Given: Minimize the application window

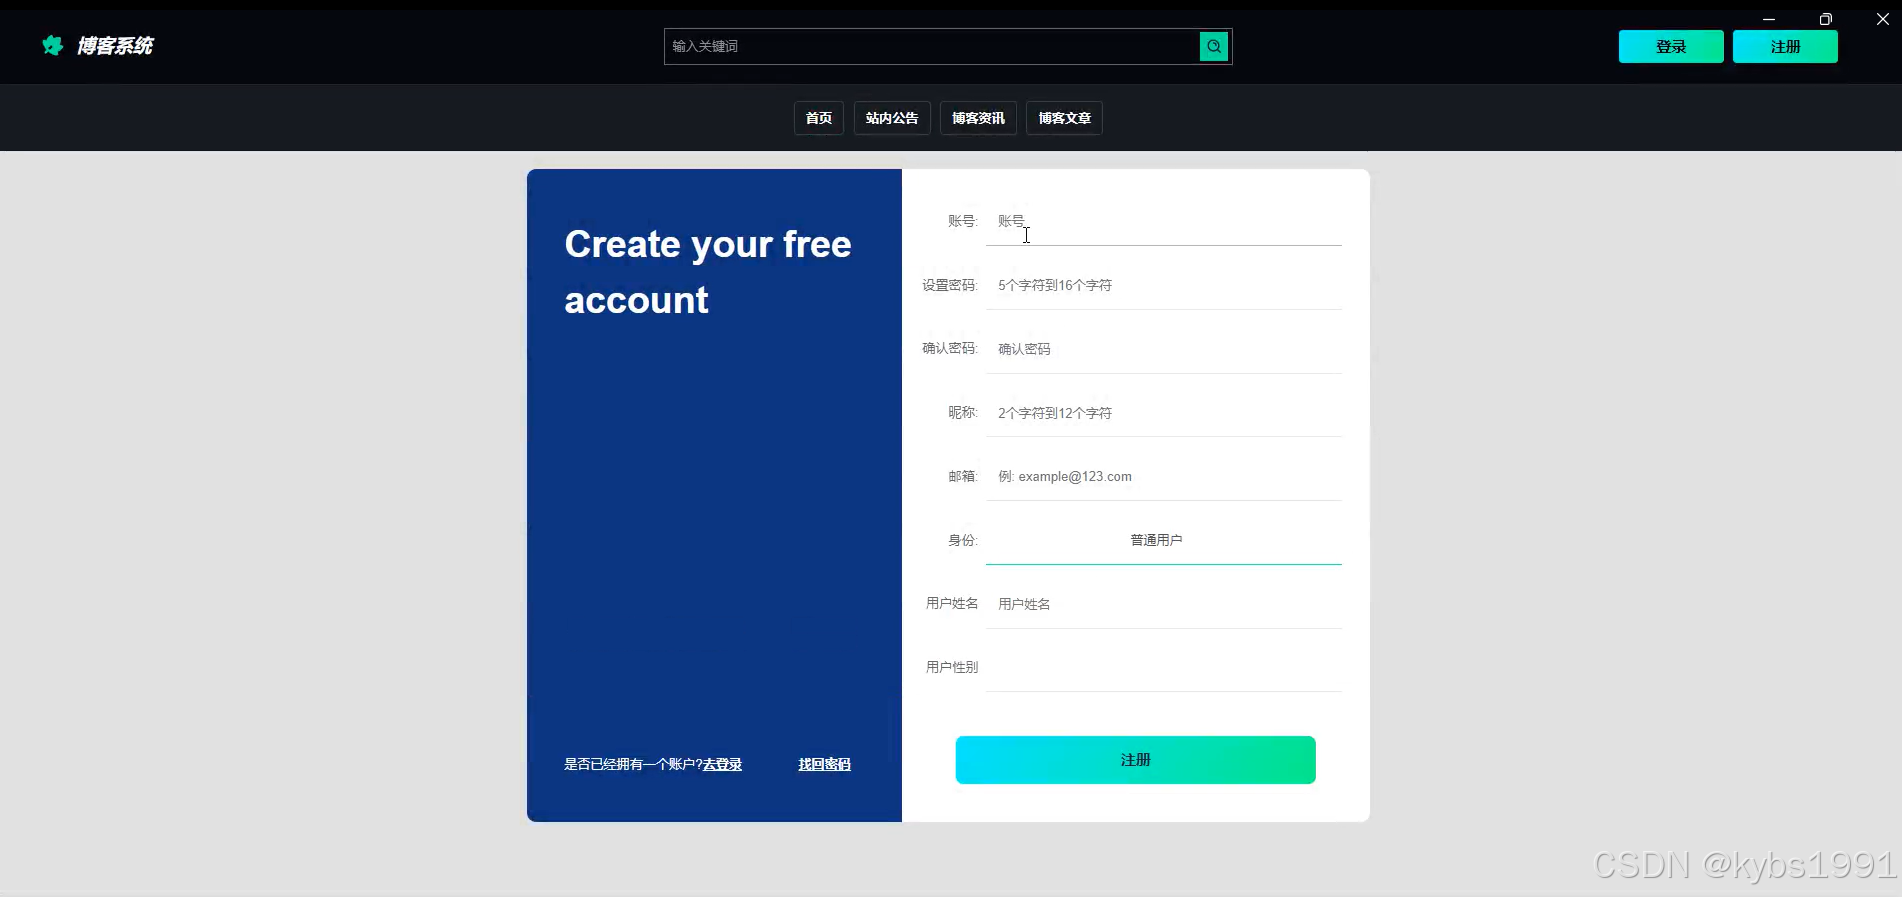Looking at the screenshot, I should 1768,19.
